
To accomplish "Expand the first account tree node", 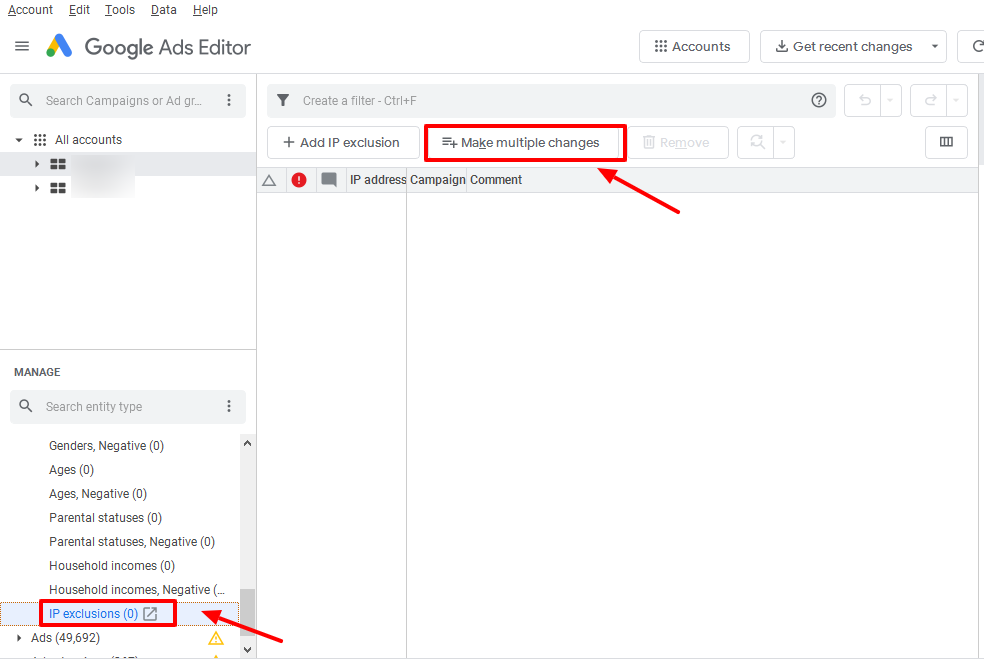I will click(36, 164).
